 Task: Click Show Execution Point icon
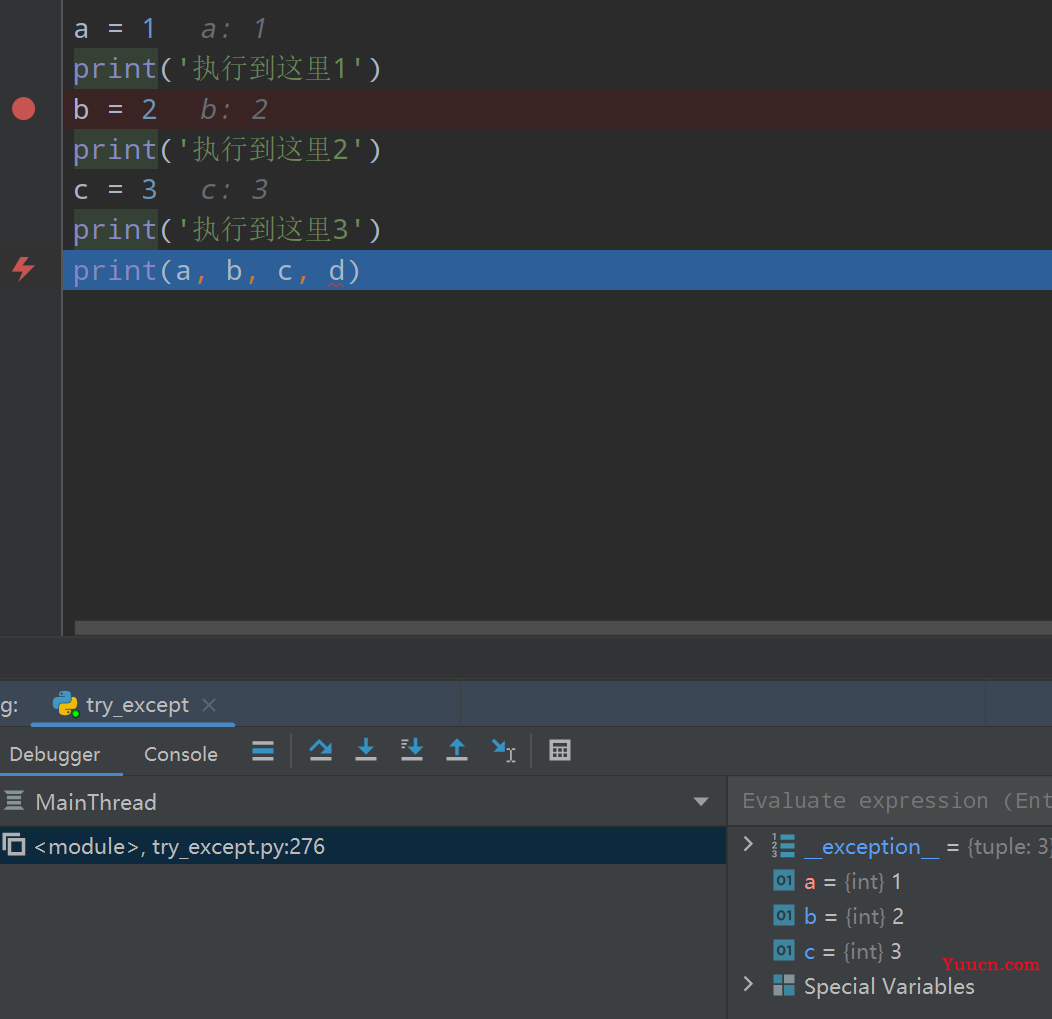tap(263, 750)
